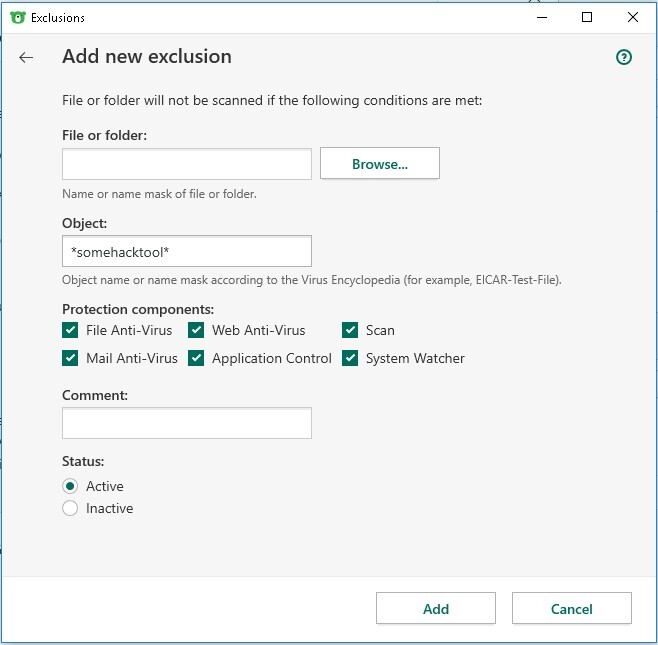
Task: Disable the Scan component checkbox
Action: click(350, 330)
